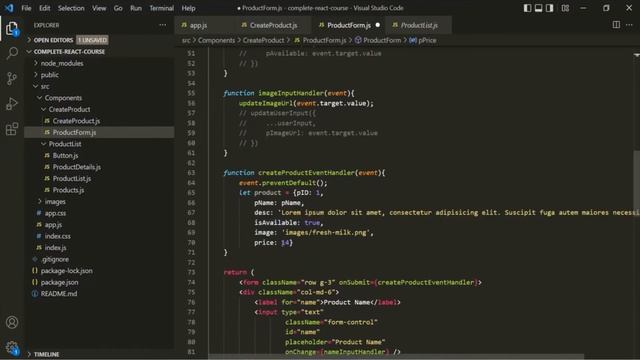This screenshot has width=640, height=360.
Task: Open the Explorer view in activity bar
Action: [x=12, y=29]
